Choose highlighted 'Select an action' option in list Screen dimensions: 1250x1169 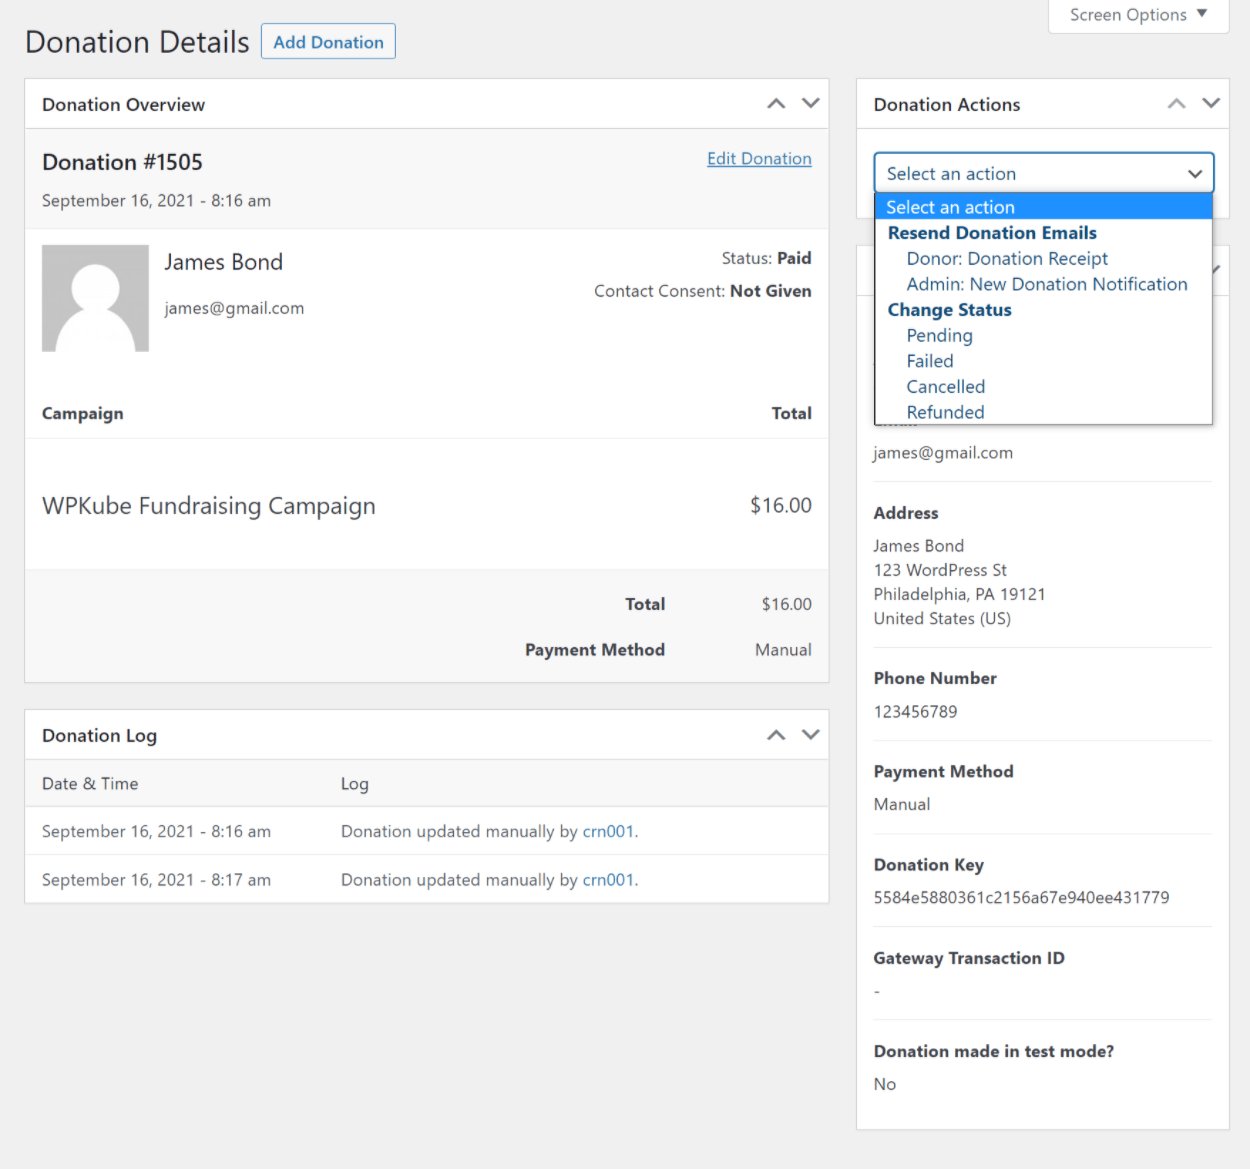1043,207
